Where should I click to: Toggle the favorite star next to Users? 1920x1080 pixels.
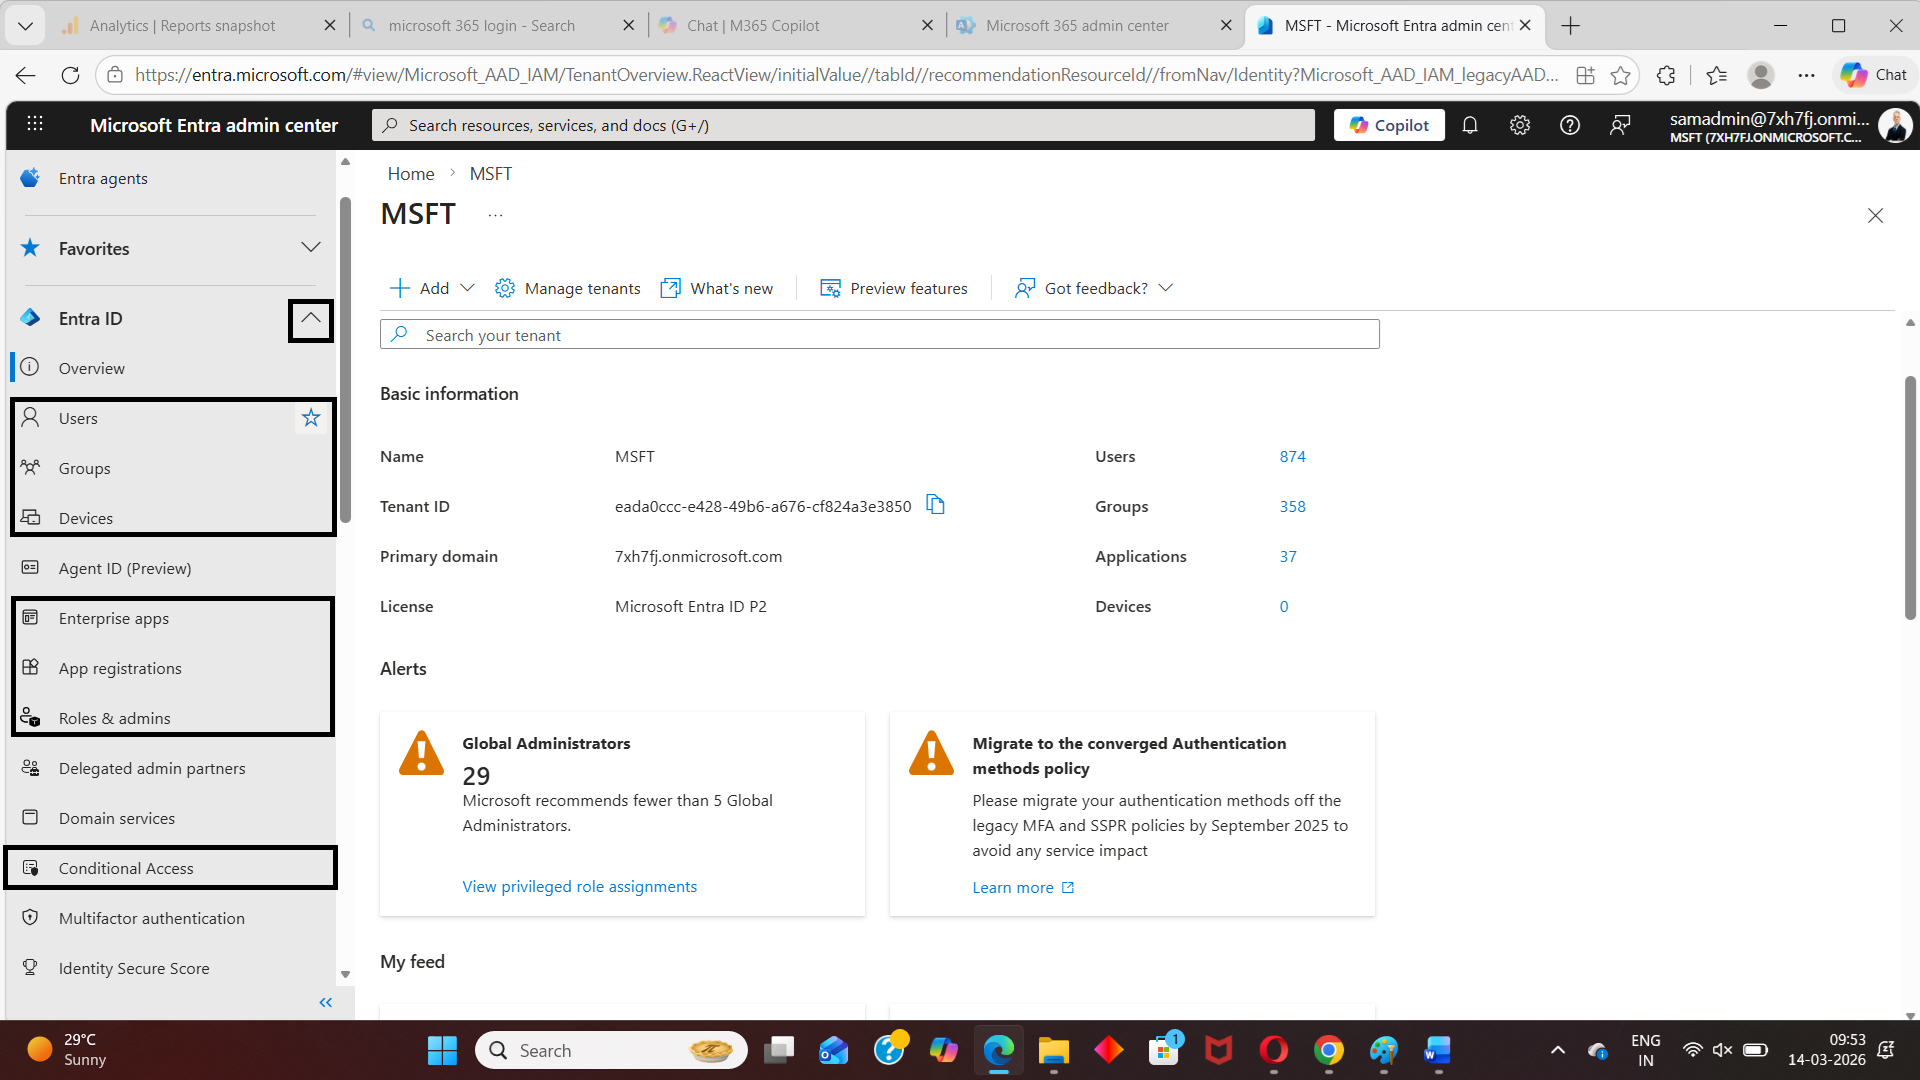tap(311, 418)
